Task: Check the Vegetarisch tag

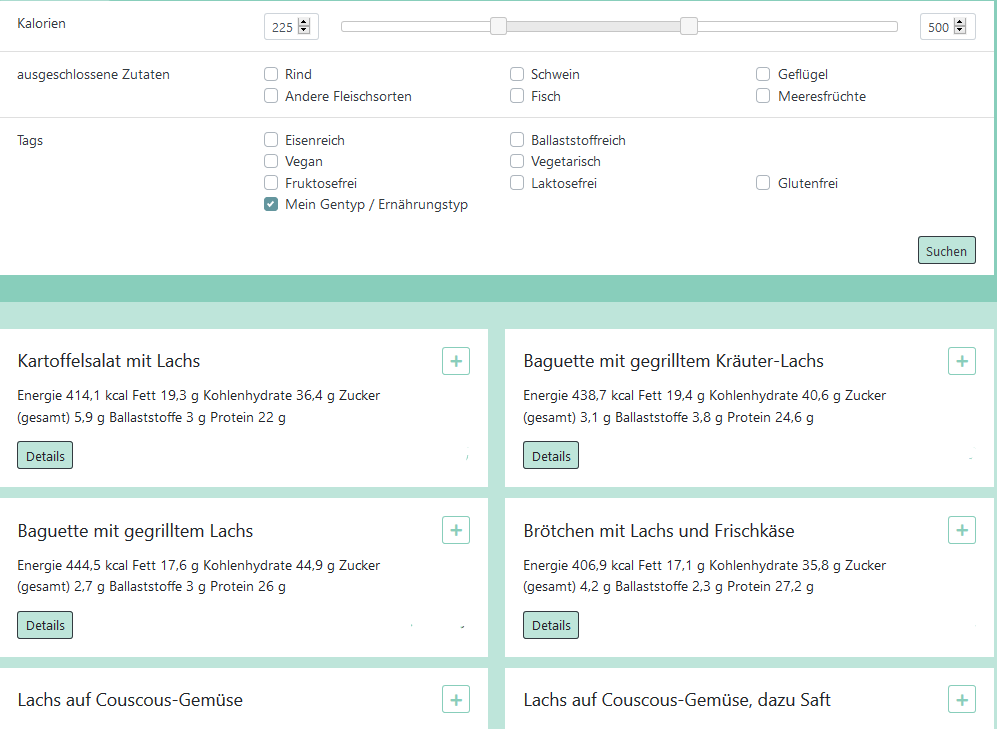Action: click(517, 161)
